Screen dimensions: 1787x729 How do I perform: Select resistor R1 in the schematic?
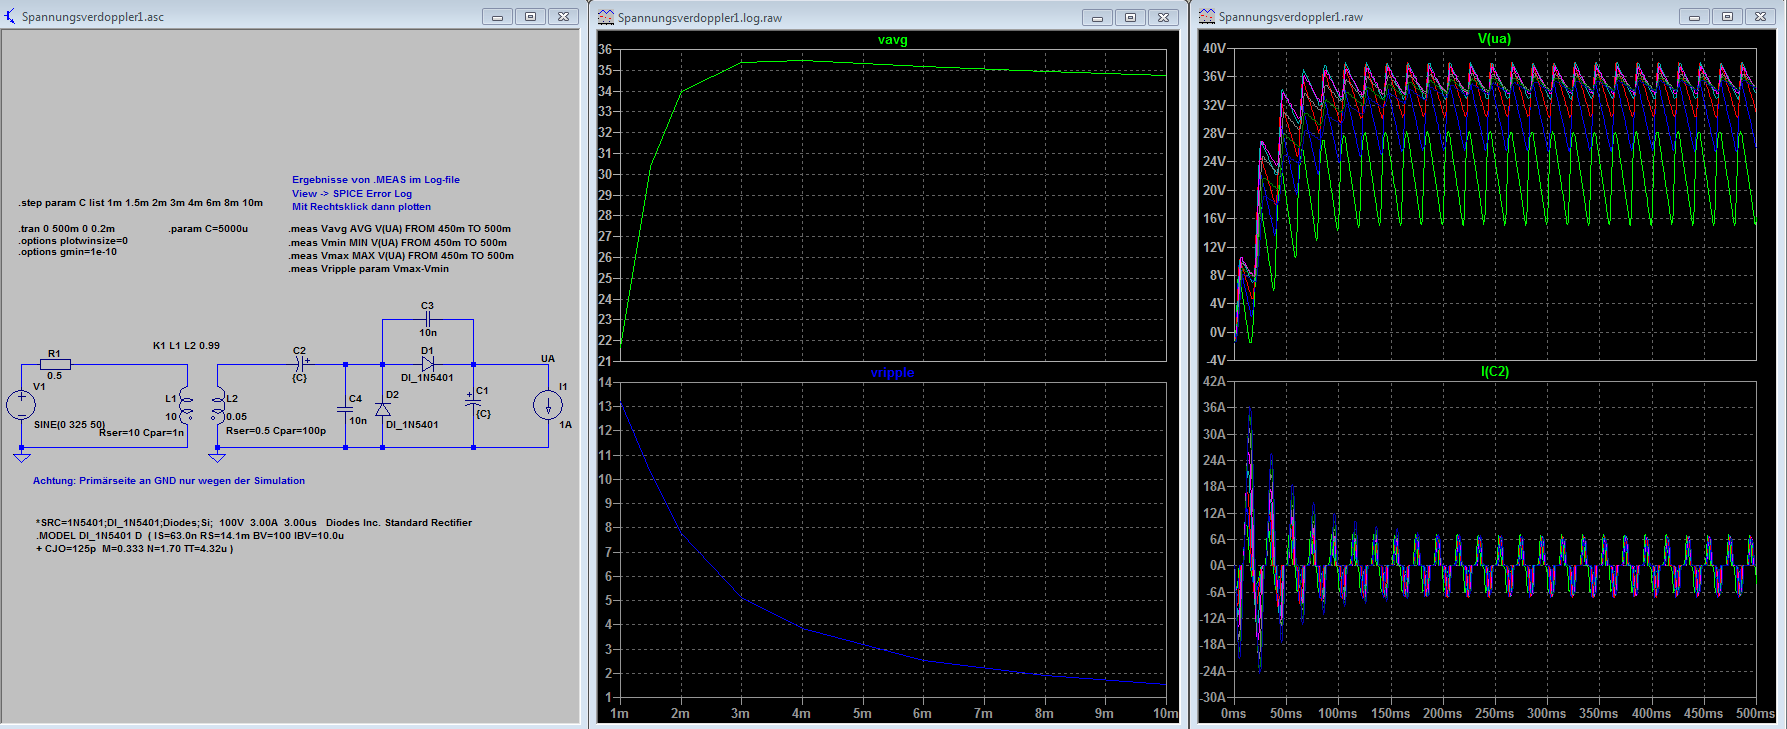click(x=55, y=365)
